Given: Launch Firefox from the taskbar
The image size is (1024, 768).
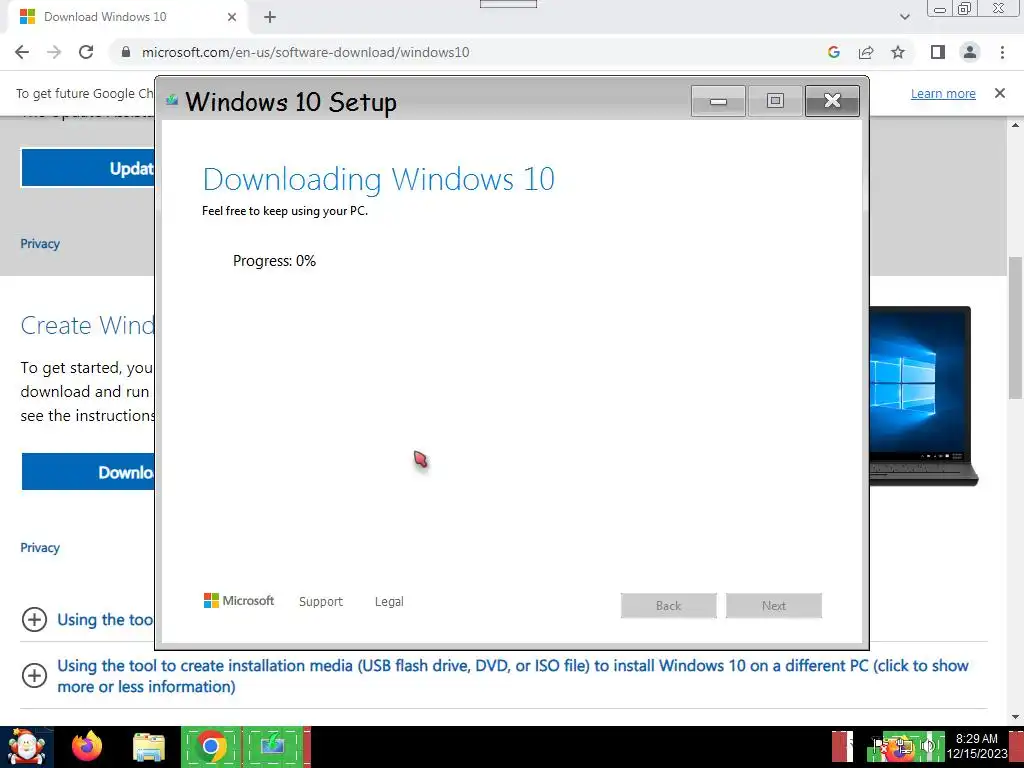Looking at the screenshot, I should click(x=87, y=746).
